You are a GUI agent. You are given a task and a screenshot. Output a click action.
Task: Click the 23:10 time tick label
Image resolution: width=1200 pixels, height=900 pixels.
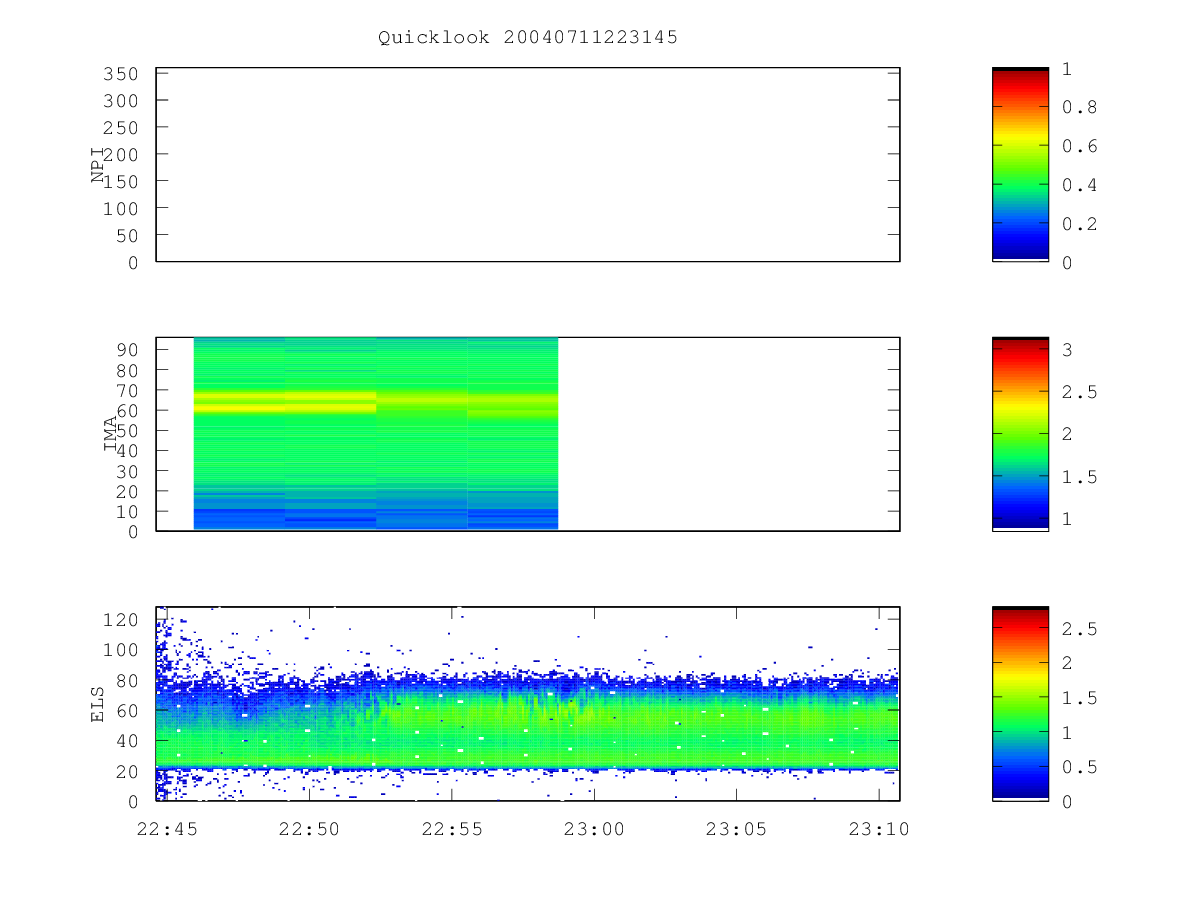879,829
